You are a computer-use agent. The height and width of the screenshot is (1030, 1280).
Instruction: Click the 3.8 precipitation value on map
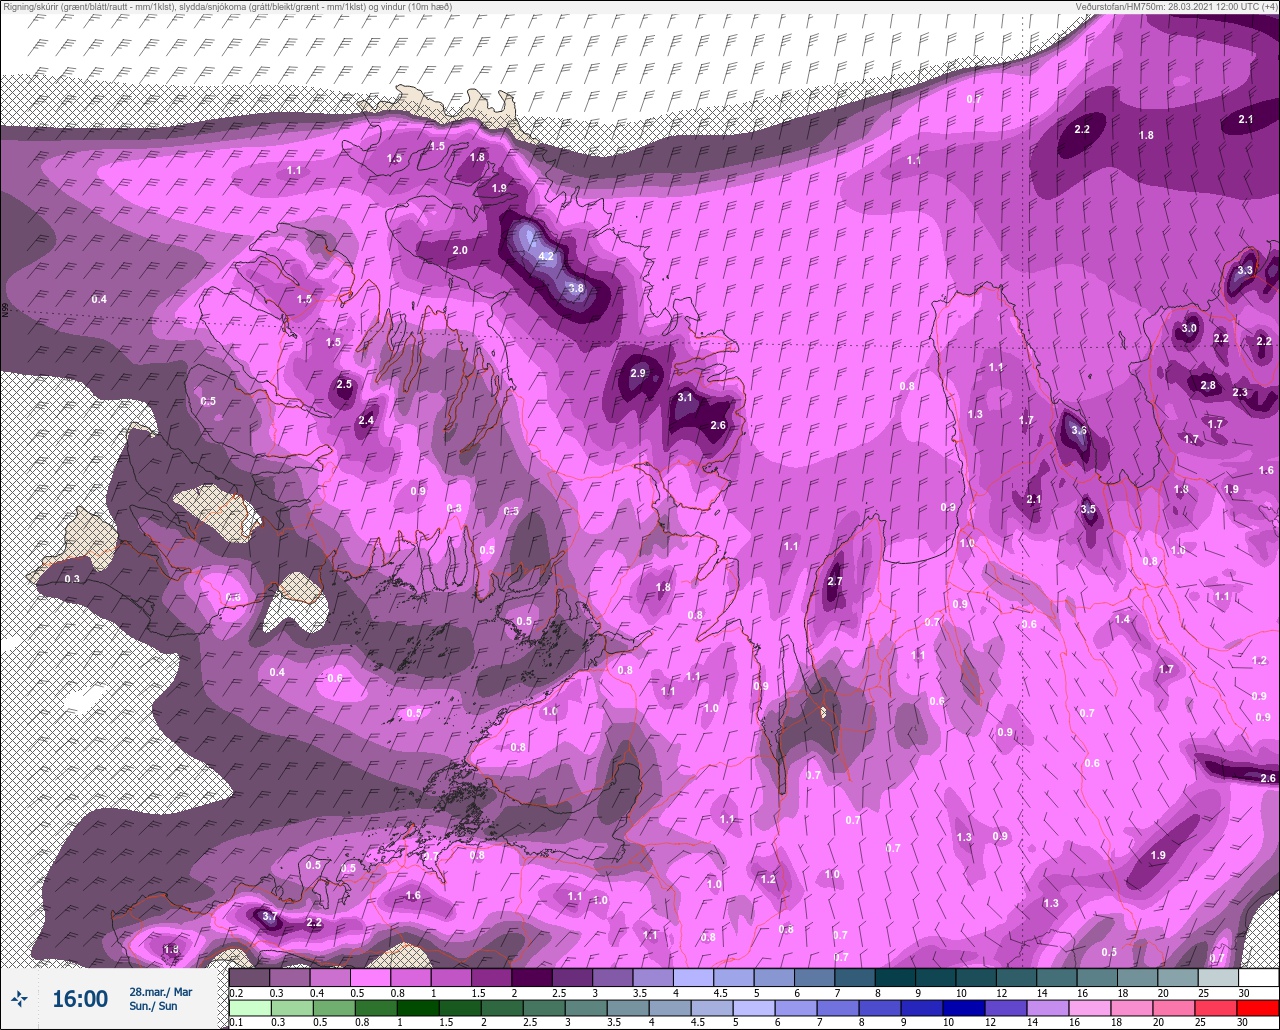click(576, 288)
